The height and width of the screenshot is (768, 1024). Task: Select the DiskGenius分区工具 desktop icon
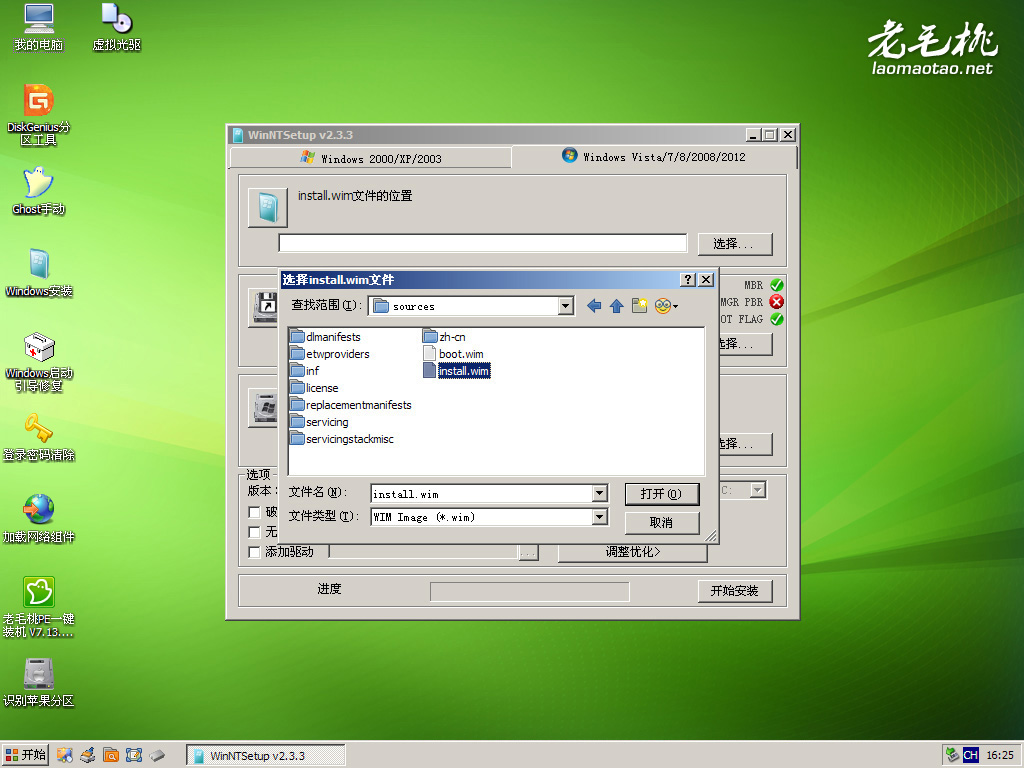coord(39,115)
